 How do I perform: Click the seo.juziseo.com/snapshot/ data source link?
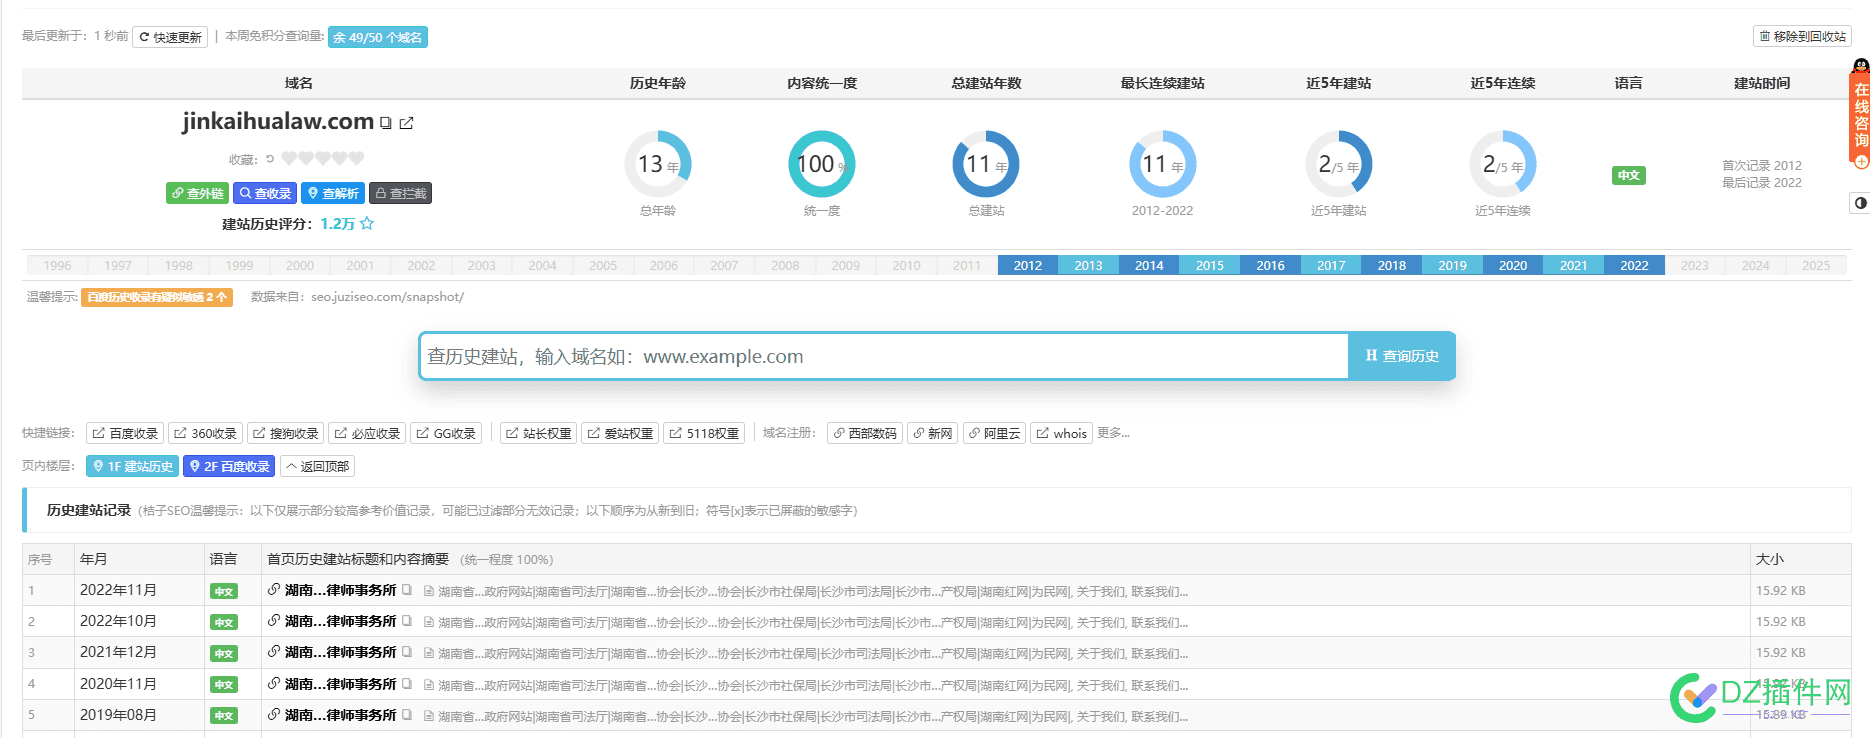(x=387, y=297)
